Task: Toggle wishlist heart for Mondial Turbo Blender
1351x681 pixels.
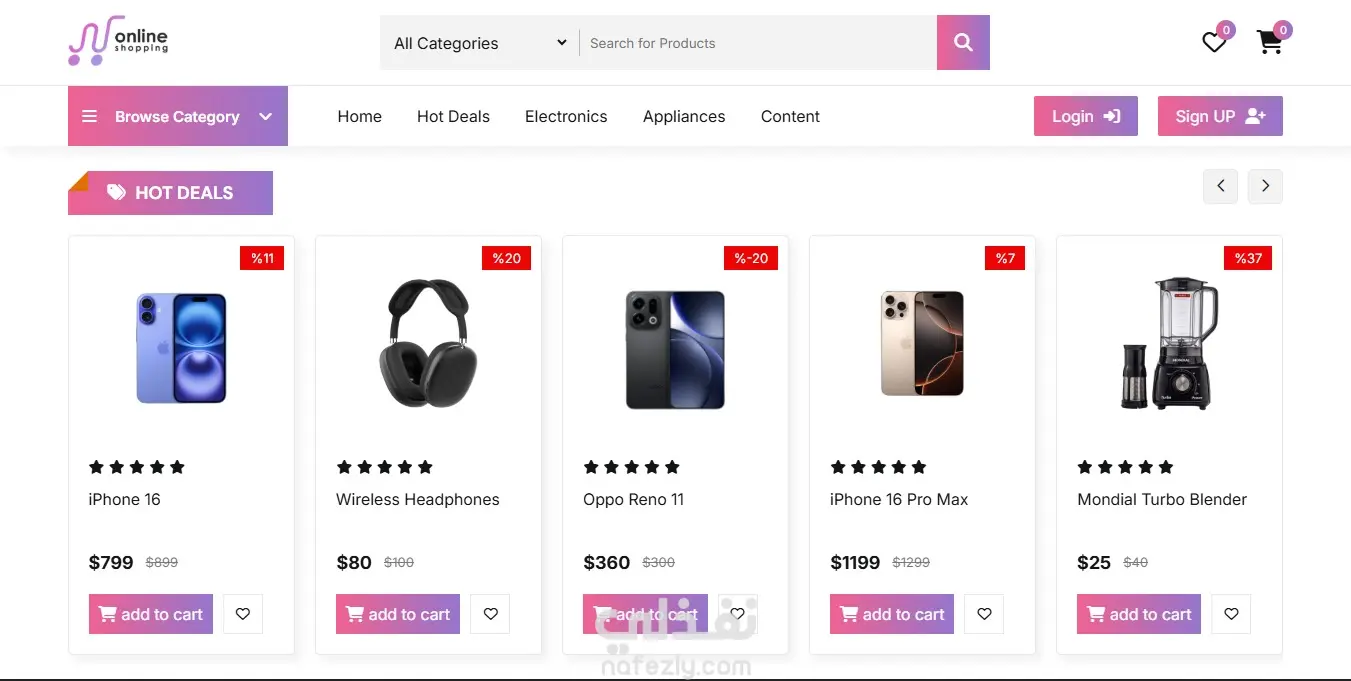Action: click(x=1231, y=614)
